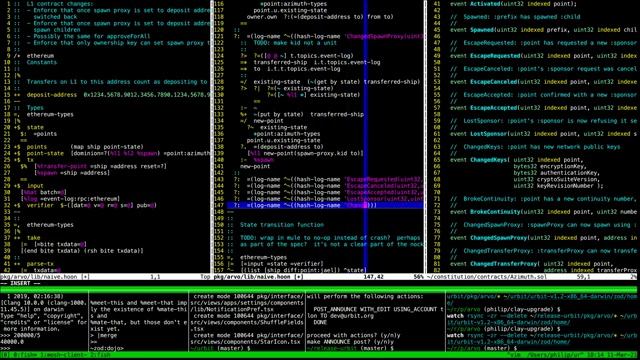Click the '40000.0' Python result

(12, 342)
